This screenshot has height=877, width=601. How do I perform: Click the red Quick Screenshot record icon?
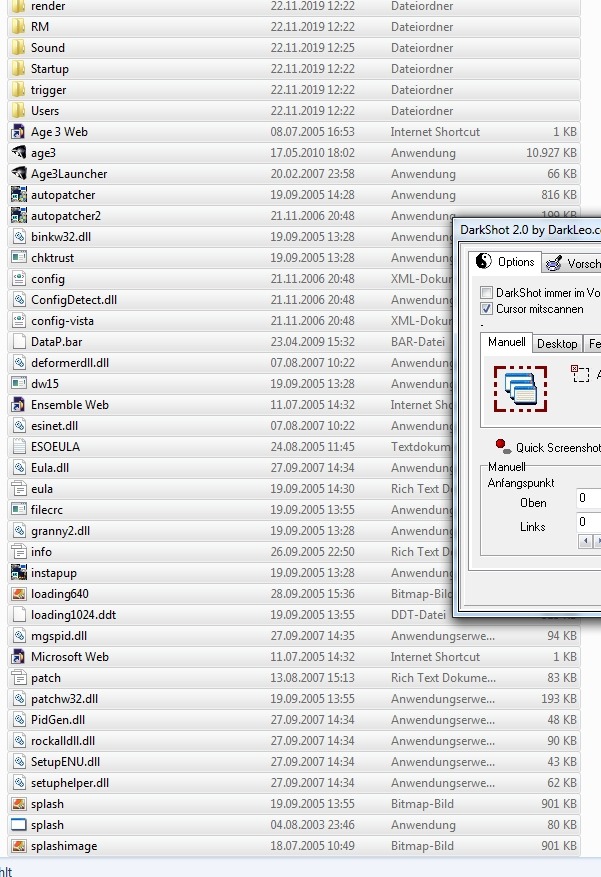pos(503,446)
